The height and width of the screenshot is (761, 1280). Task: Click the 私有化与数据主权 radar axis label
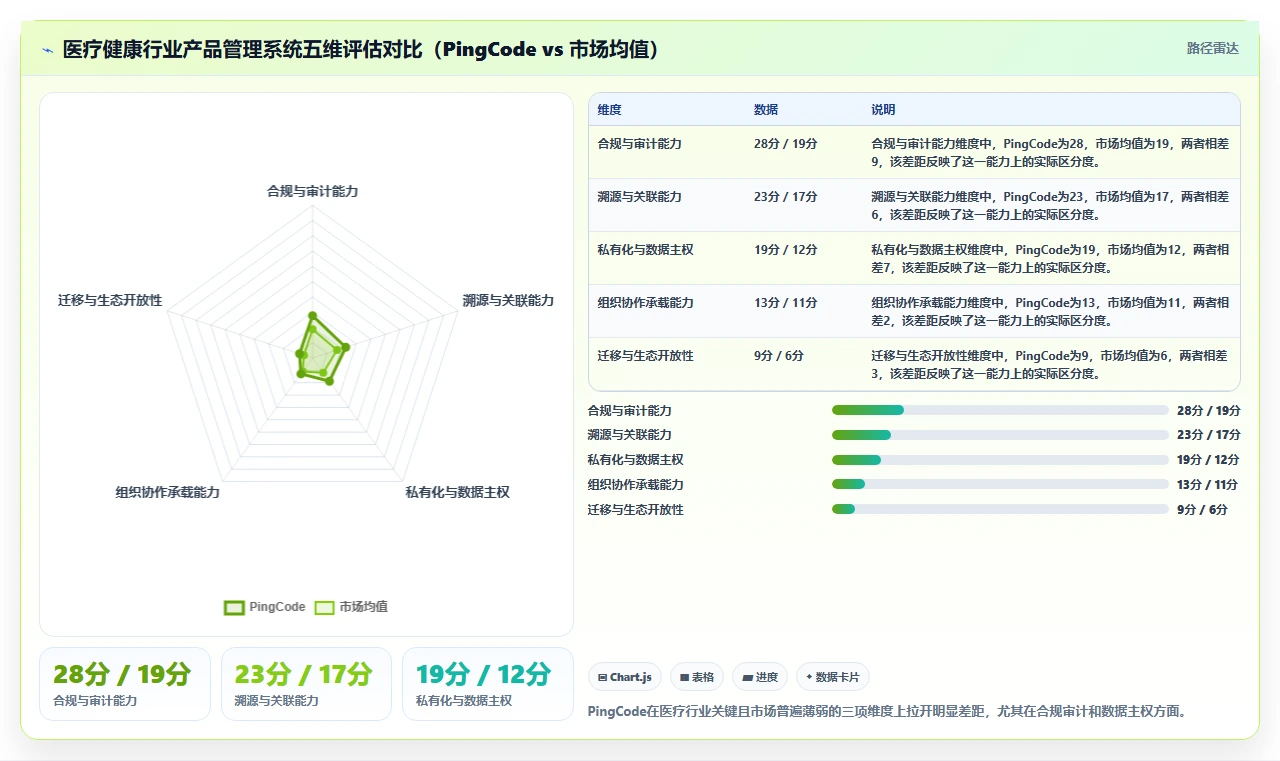(x=457, y=492)
